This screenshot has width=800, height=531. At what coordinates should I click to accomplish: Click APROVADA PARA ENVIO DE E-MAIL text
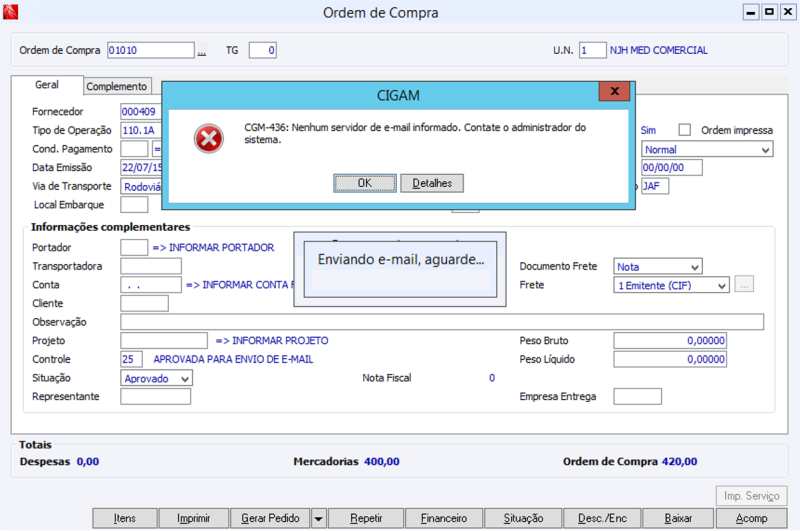[x=234, y=359]
